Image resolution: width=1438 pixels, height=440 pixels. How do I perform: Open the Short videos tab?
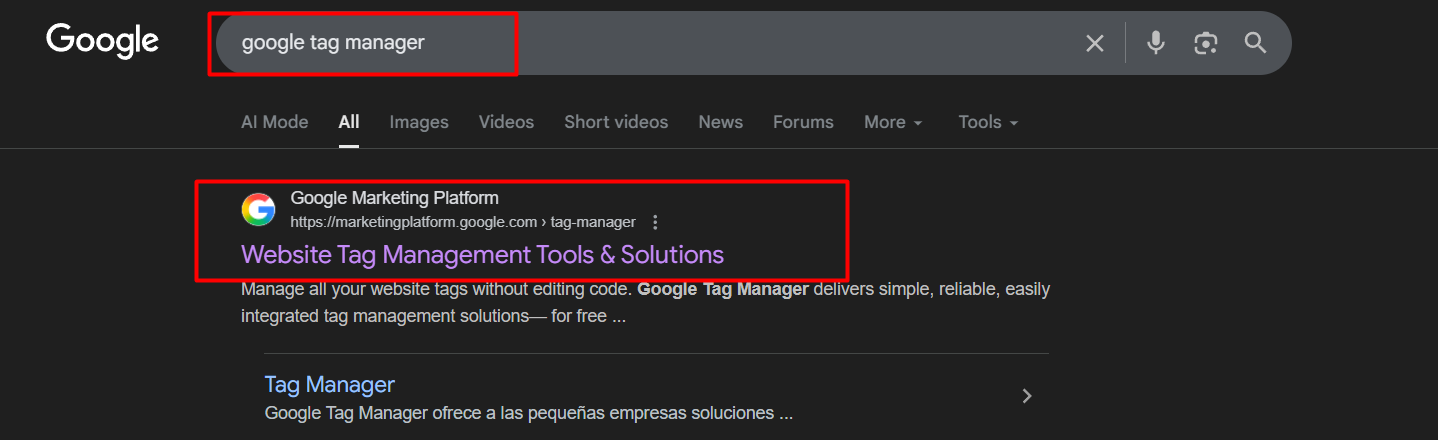[616, 122]
